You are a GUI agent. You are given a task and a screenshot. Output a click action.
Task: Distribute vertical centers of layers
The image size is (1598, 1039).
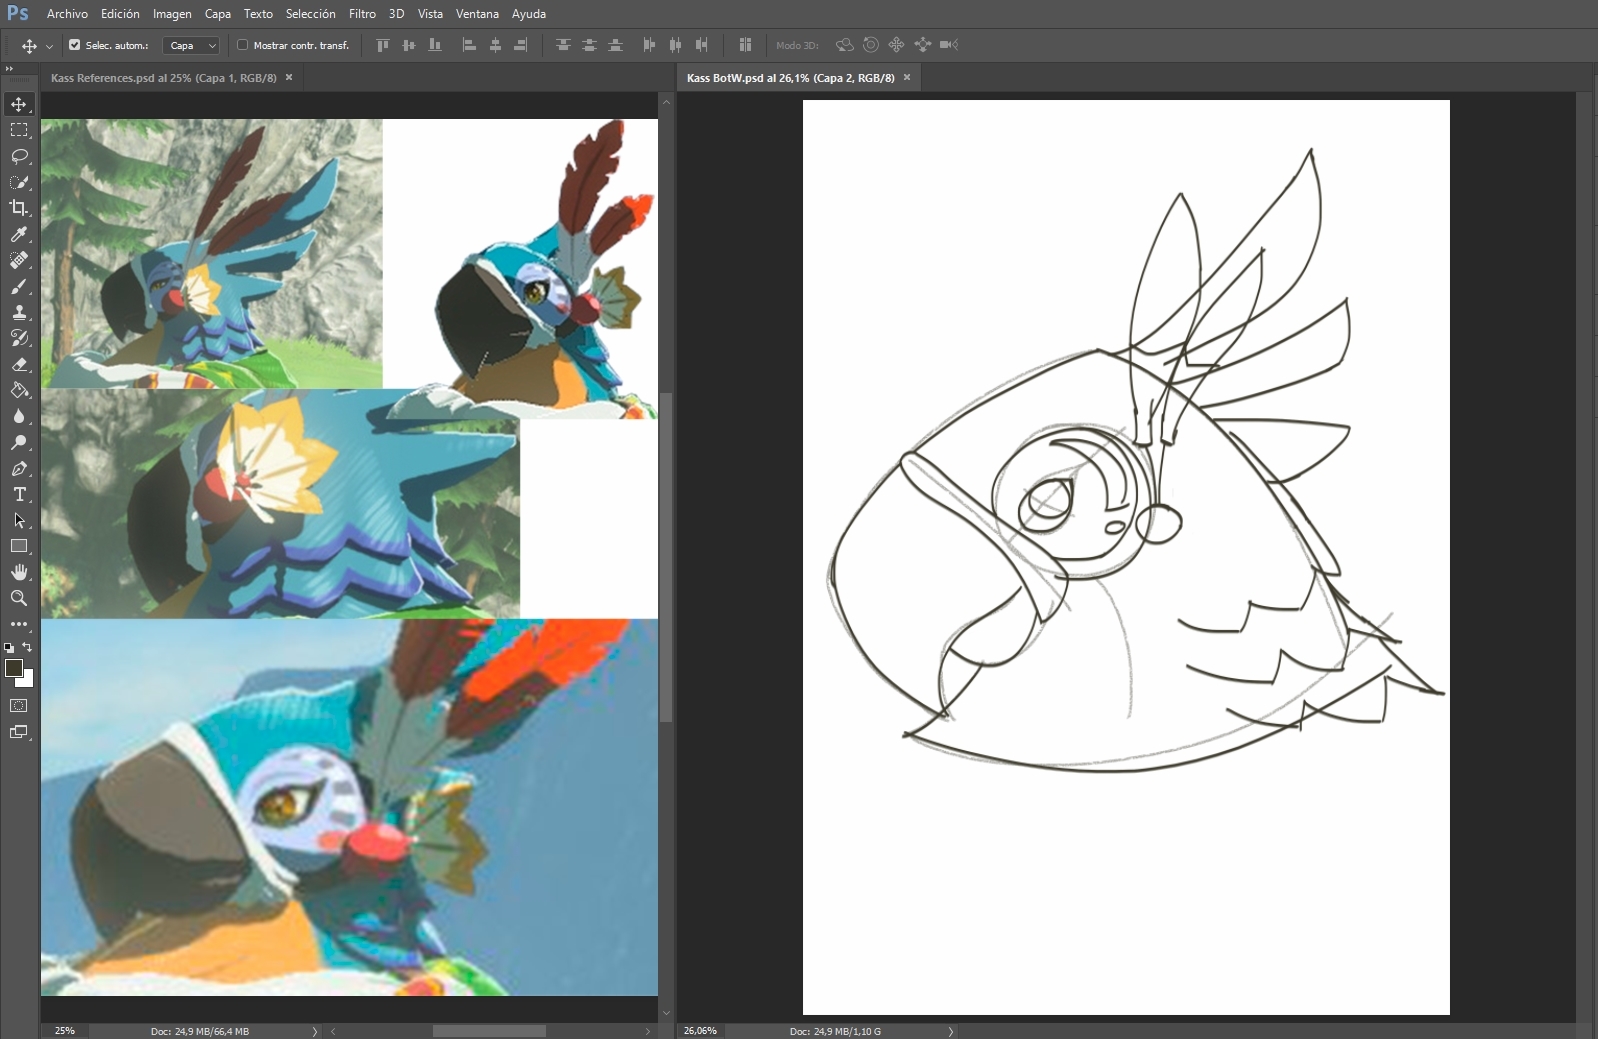[589, 45]
